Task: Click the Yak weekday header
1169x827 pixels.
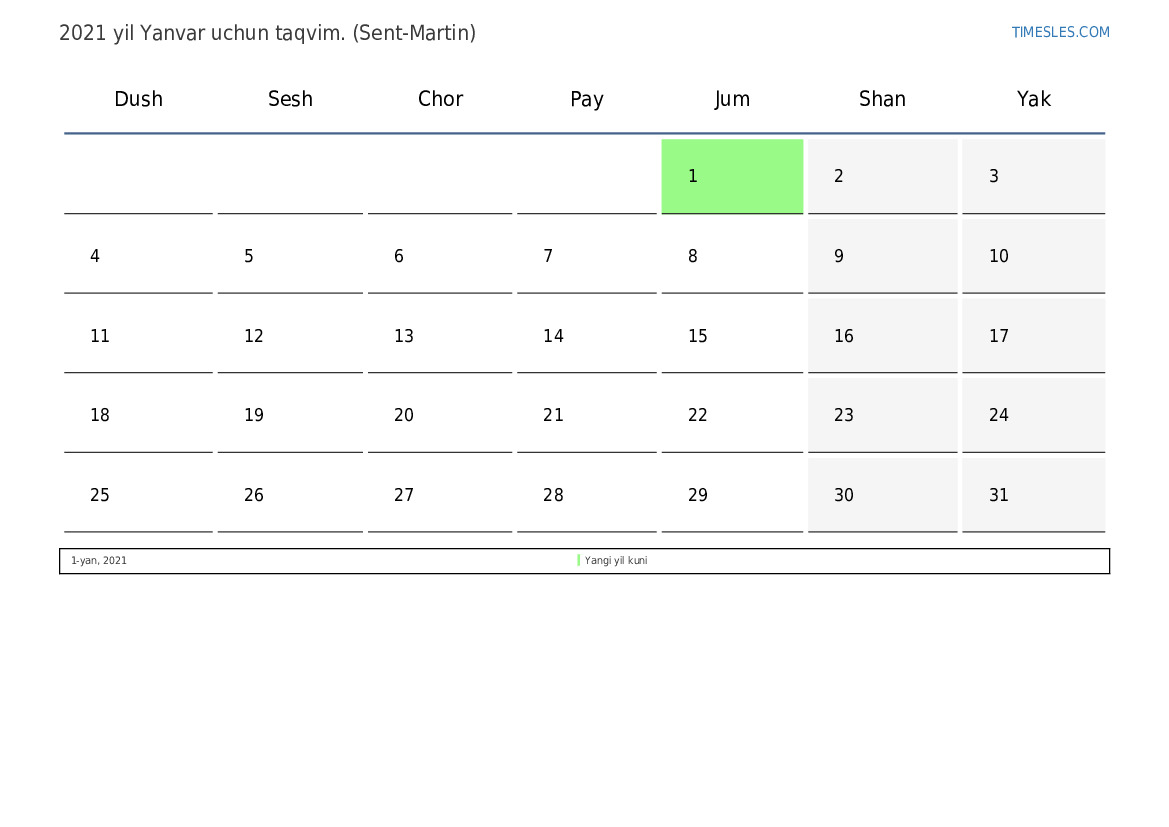Action: 1033,99
